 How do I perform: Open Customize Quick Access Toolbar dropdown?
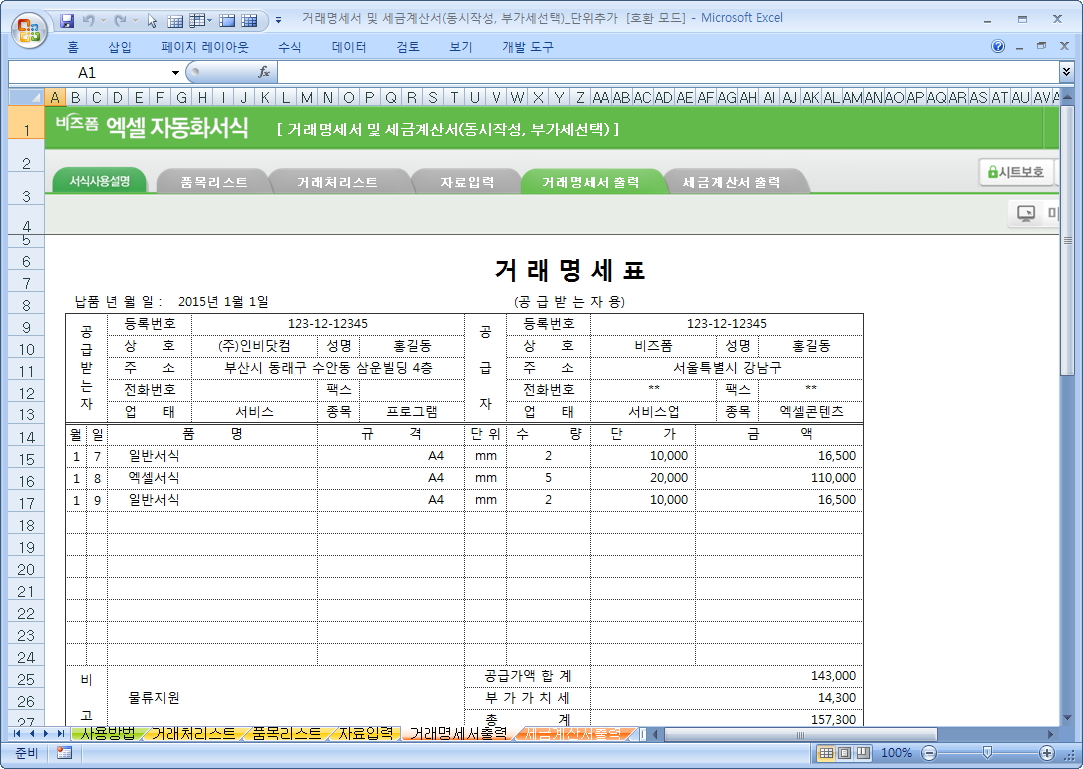tap(278, 19)
